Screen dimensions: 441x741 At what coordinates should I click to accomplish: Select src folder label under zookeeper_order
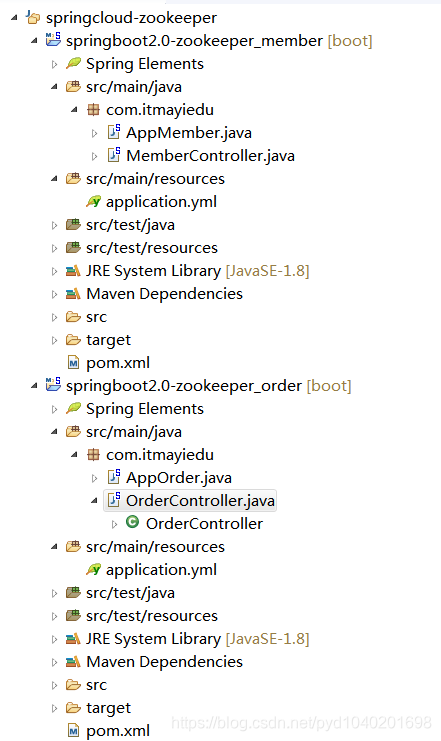96,685
